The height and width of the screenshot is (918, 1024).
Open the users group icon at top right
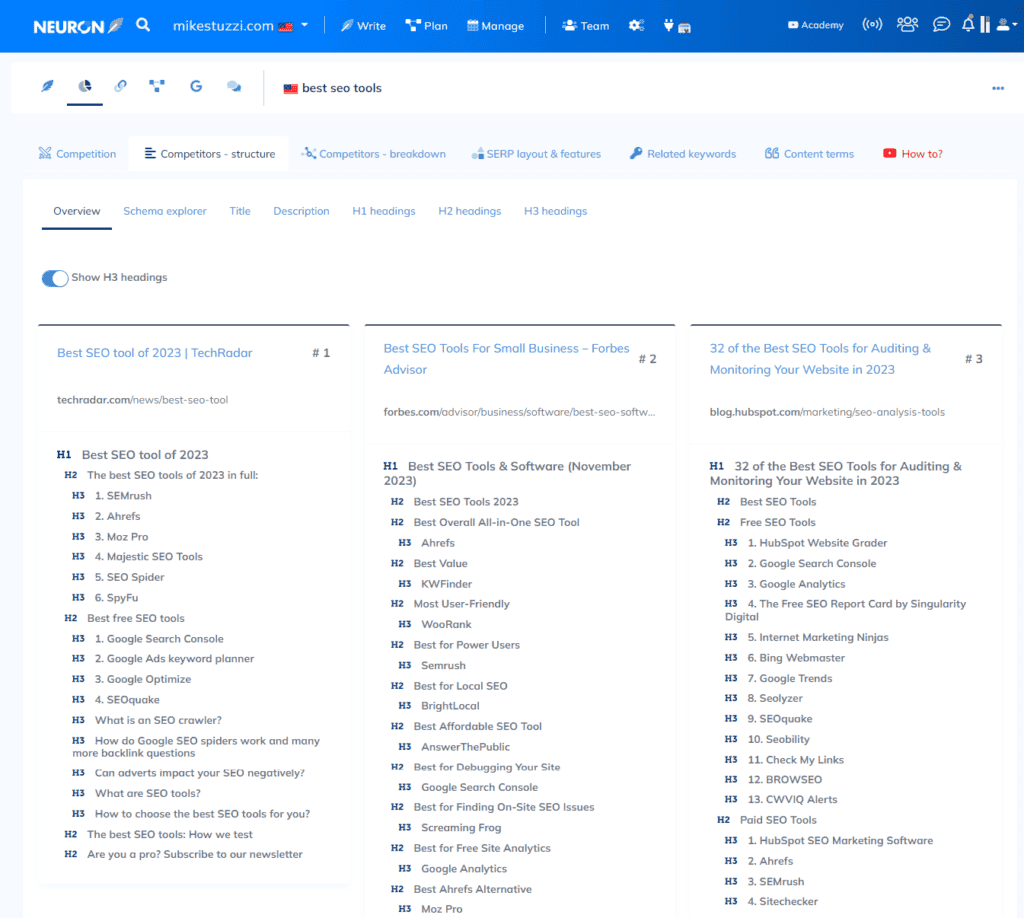point(907,23)
